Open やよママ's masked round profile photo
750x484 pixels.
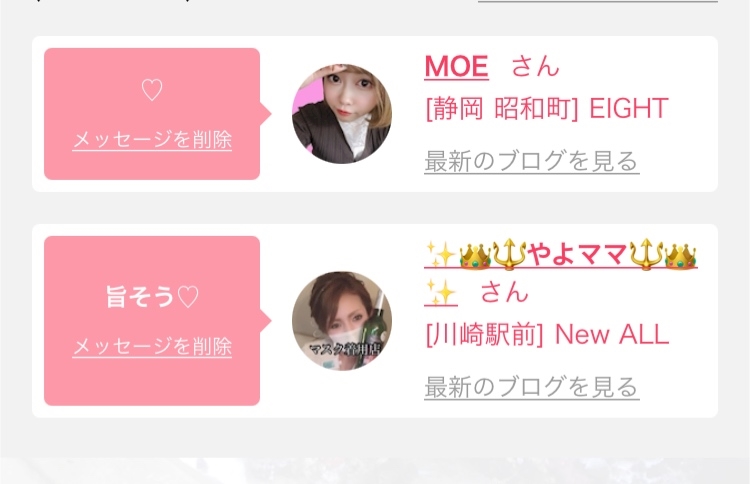pos(342,321)
